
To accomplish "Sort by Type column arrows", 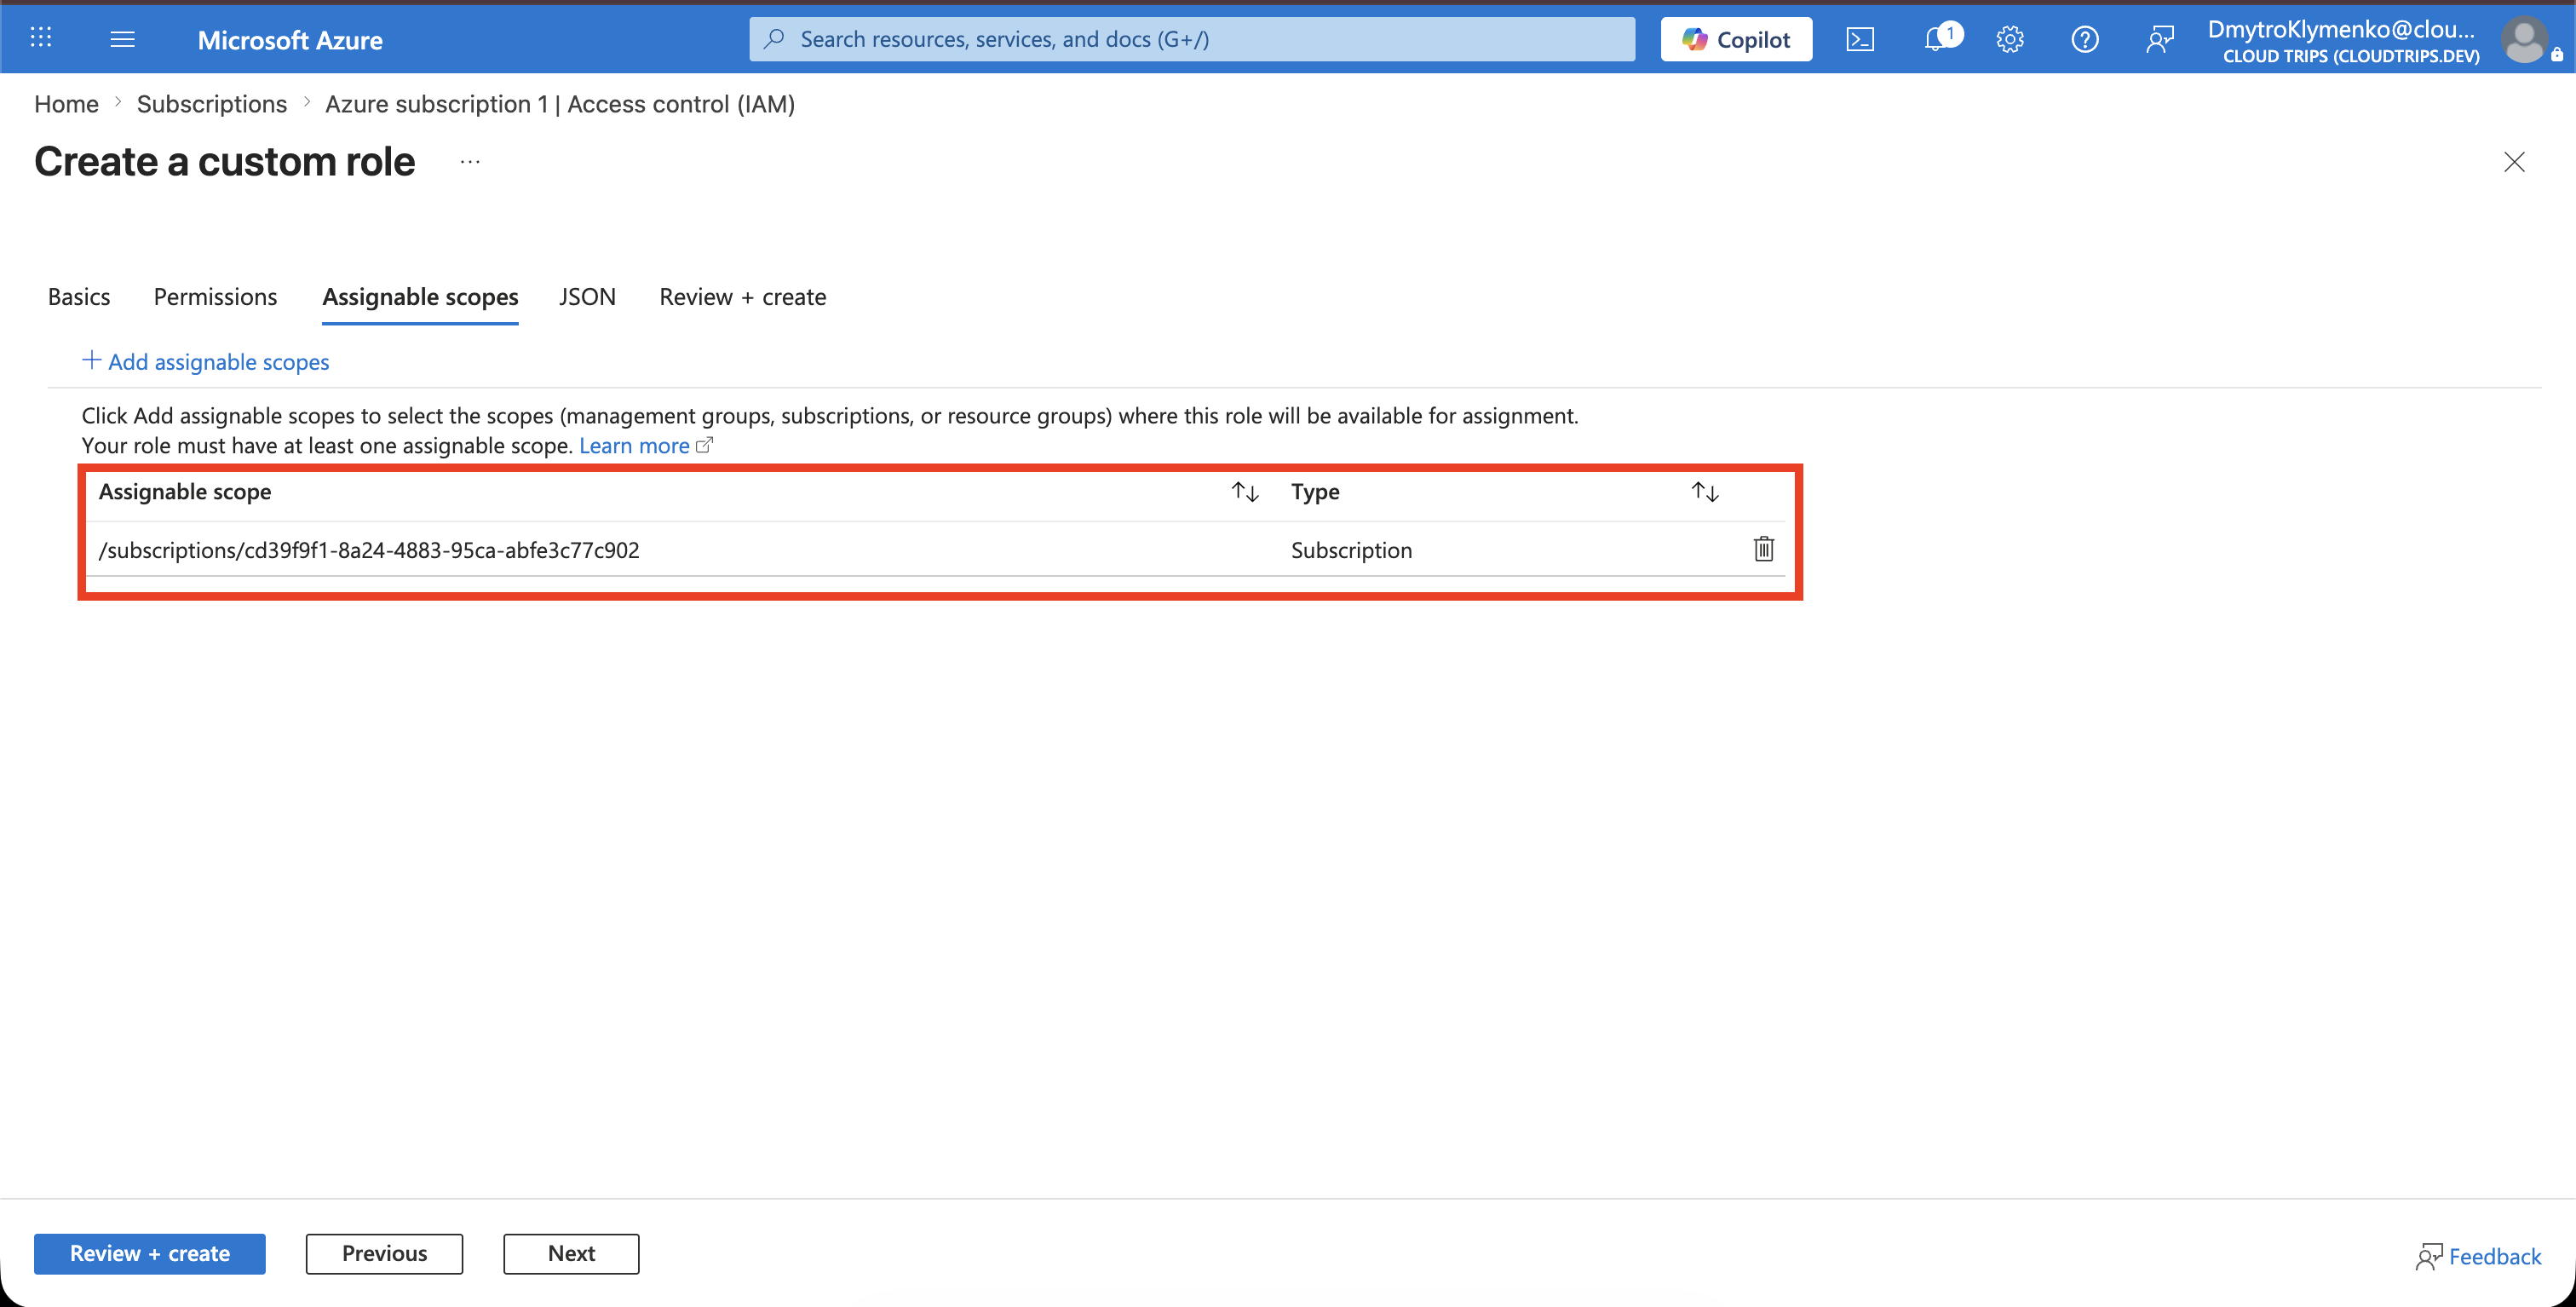I will (1705, 492).
